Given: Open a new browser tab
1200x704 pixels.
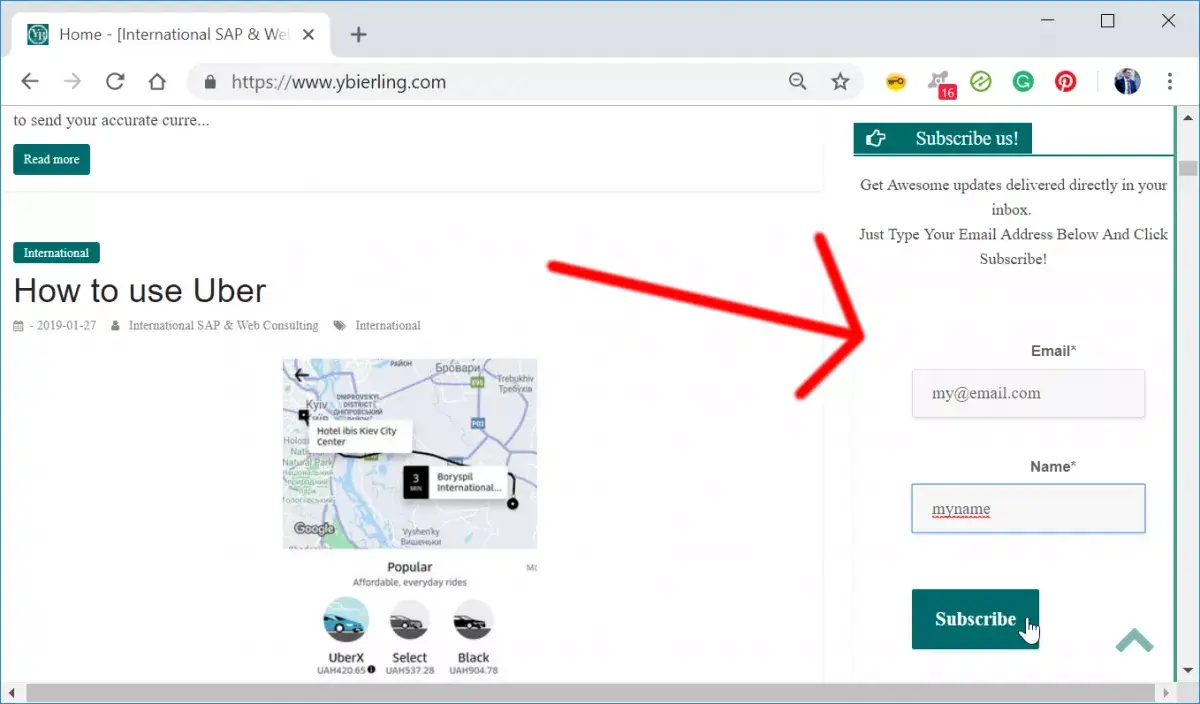Looking at the screenshot, I should coord(359,34).
